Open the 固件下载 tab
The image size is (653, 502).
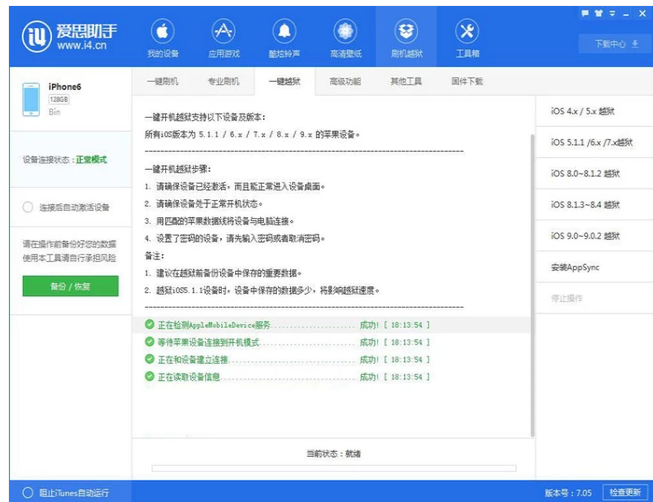click(x=466, y=80)
